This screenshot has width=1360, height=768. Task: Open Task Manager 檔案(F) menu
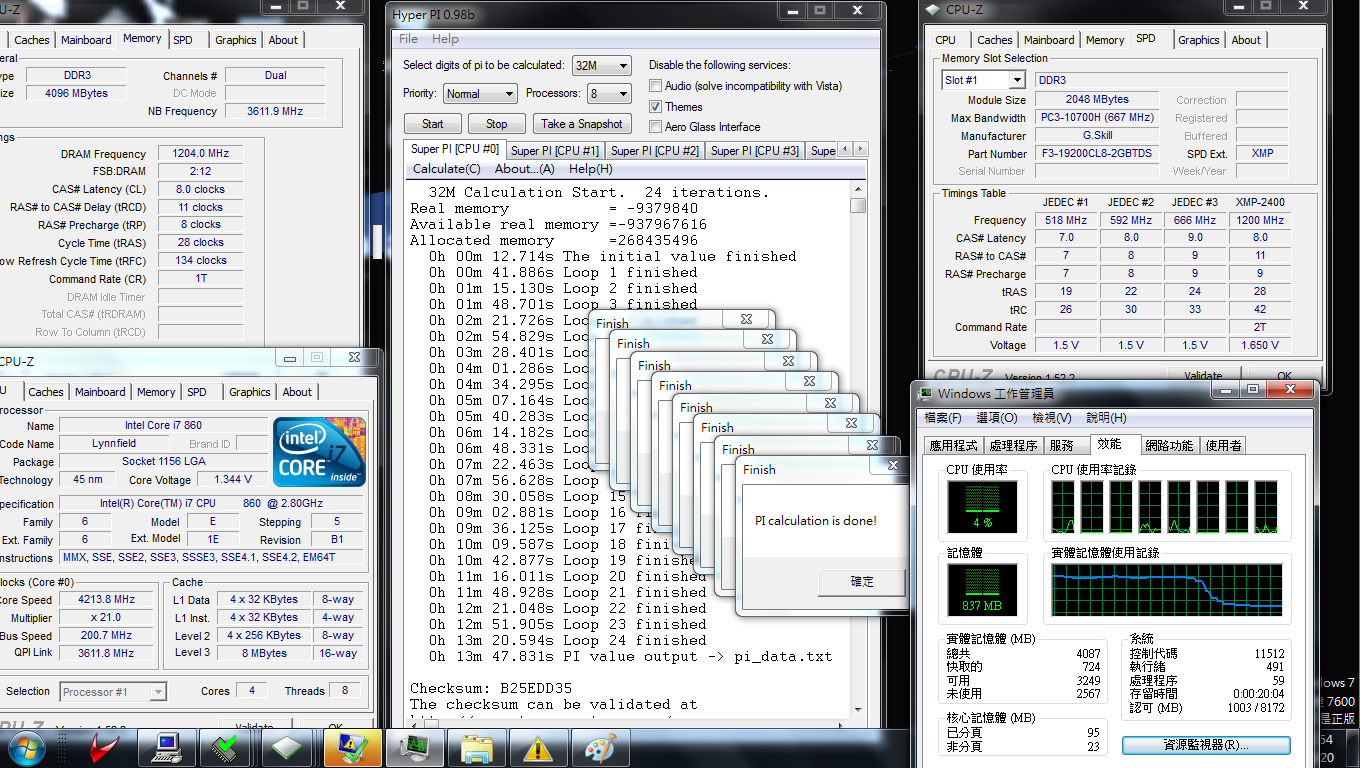[x=943, y=418]
